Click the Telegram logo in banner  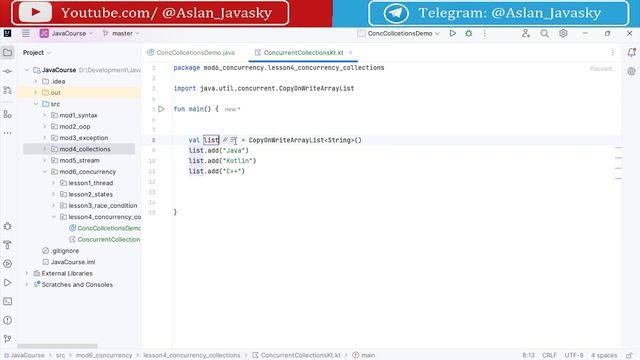pyautogui.click(x=396, y=13)
